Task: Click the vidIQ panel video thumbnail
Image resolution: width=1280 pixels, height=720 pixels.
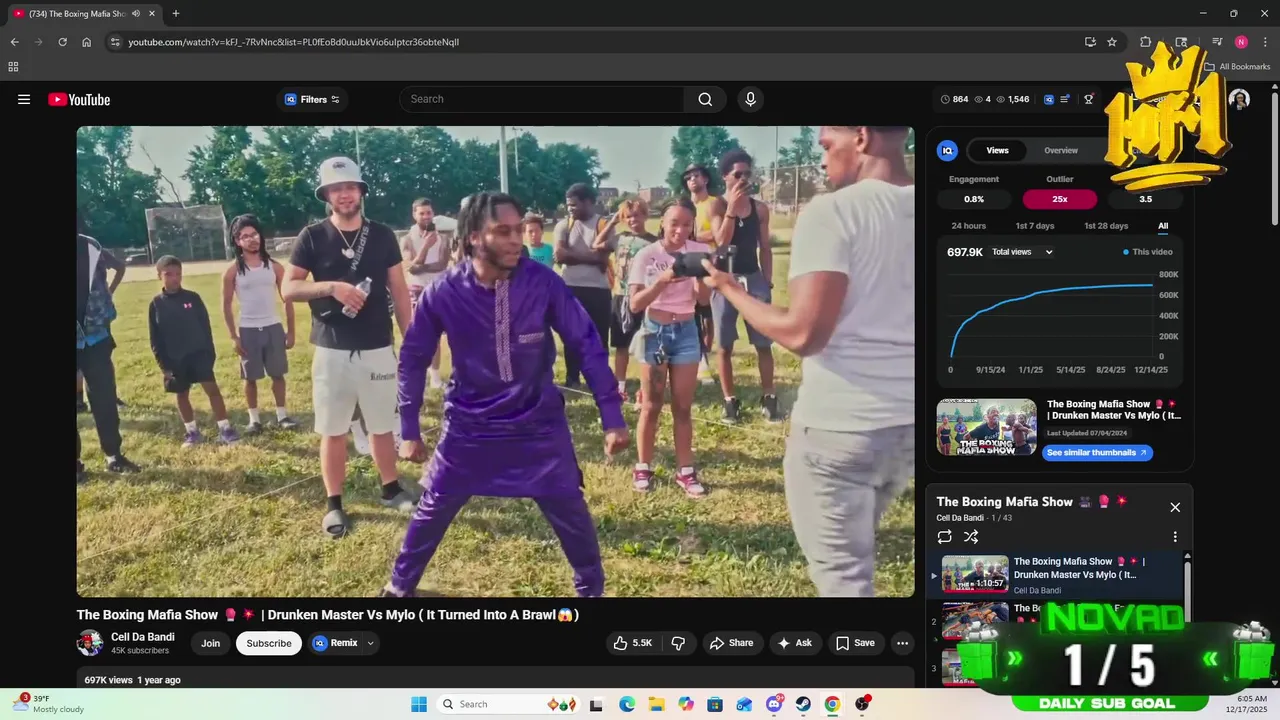Action: [986, 427]
